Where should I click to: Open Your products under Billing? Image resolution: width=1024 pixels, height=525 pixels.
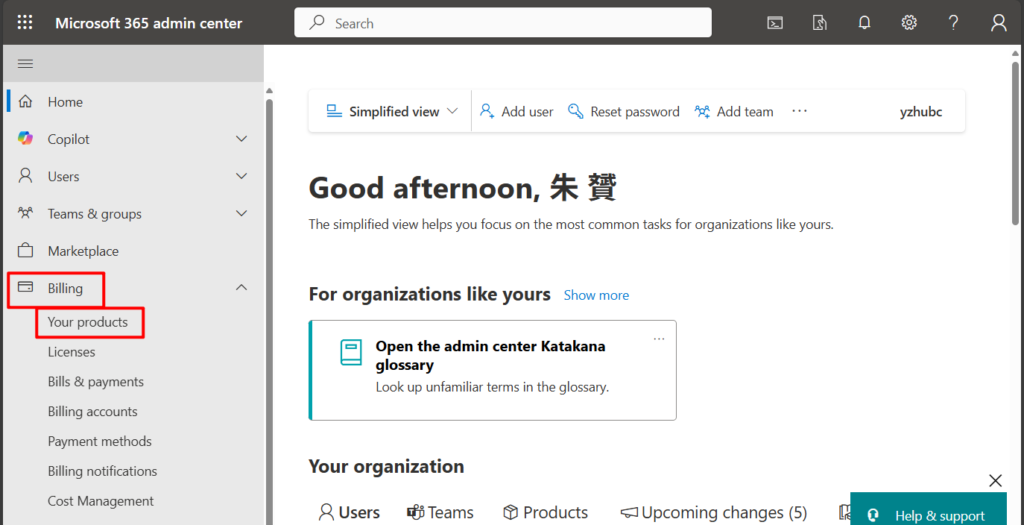[x=88, y=322]
